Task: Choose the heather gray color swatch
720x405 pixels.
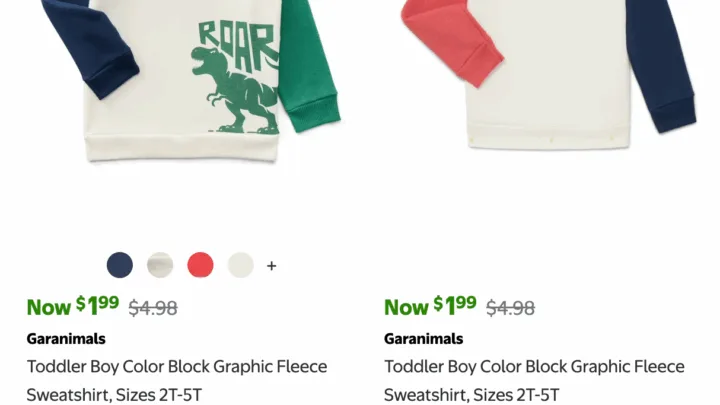Action: pyautogui.click(x=160, y=265)
